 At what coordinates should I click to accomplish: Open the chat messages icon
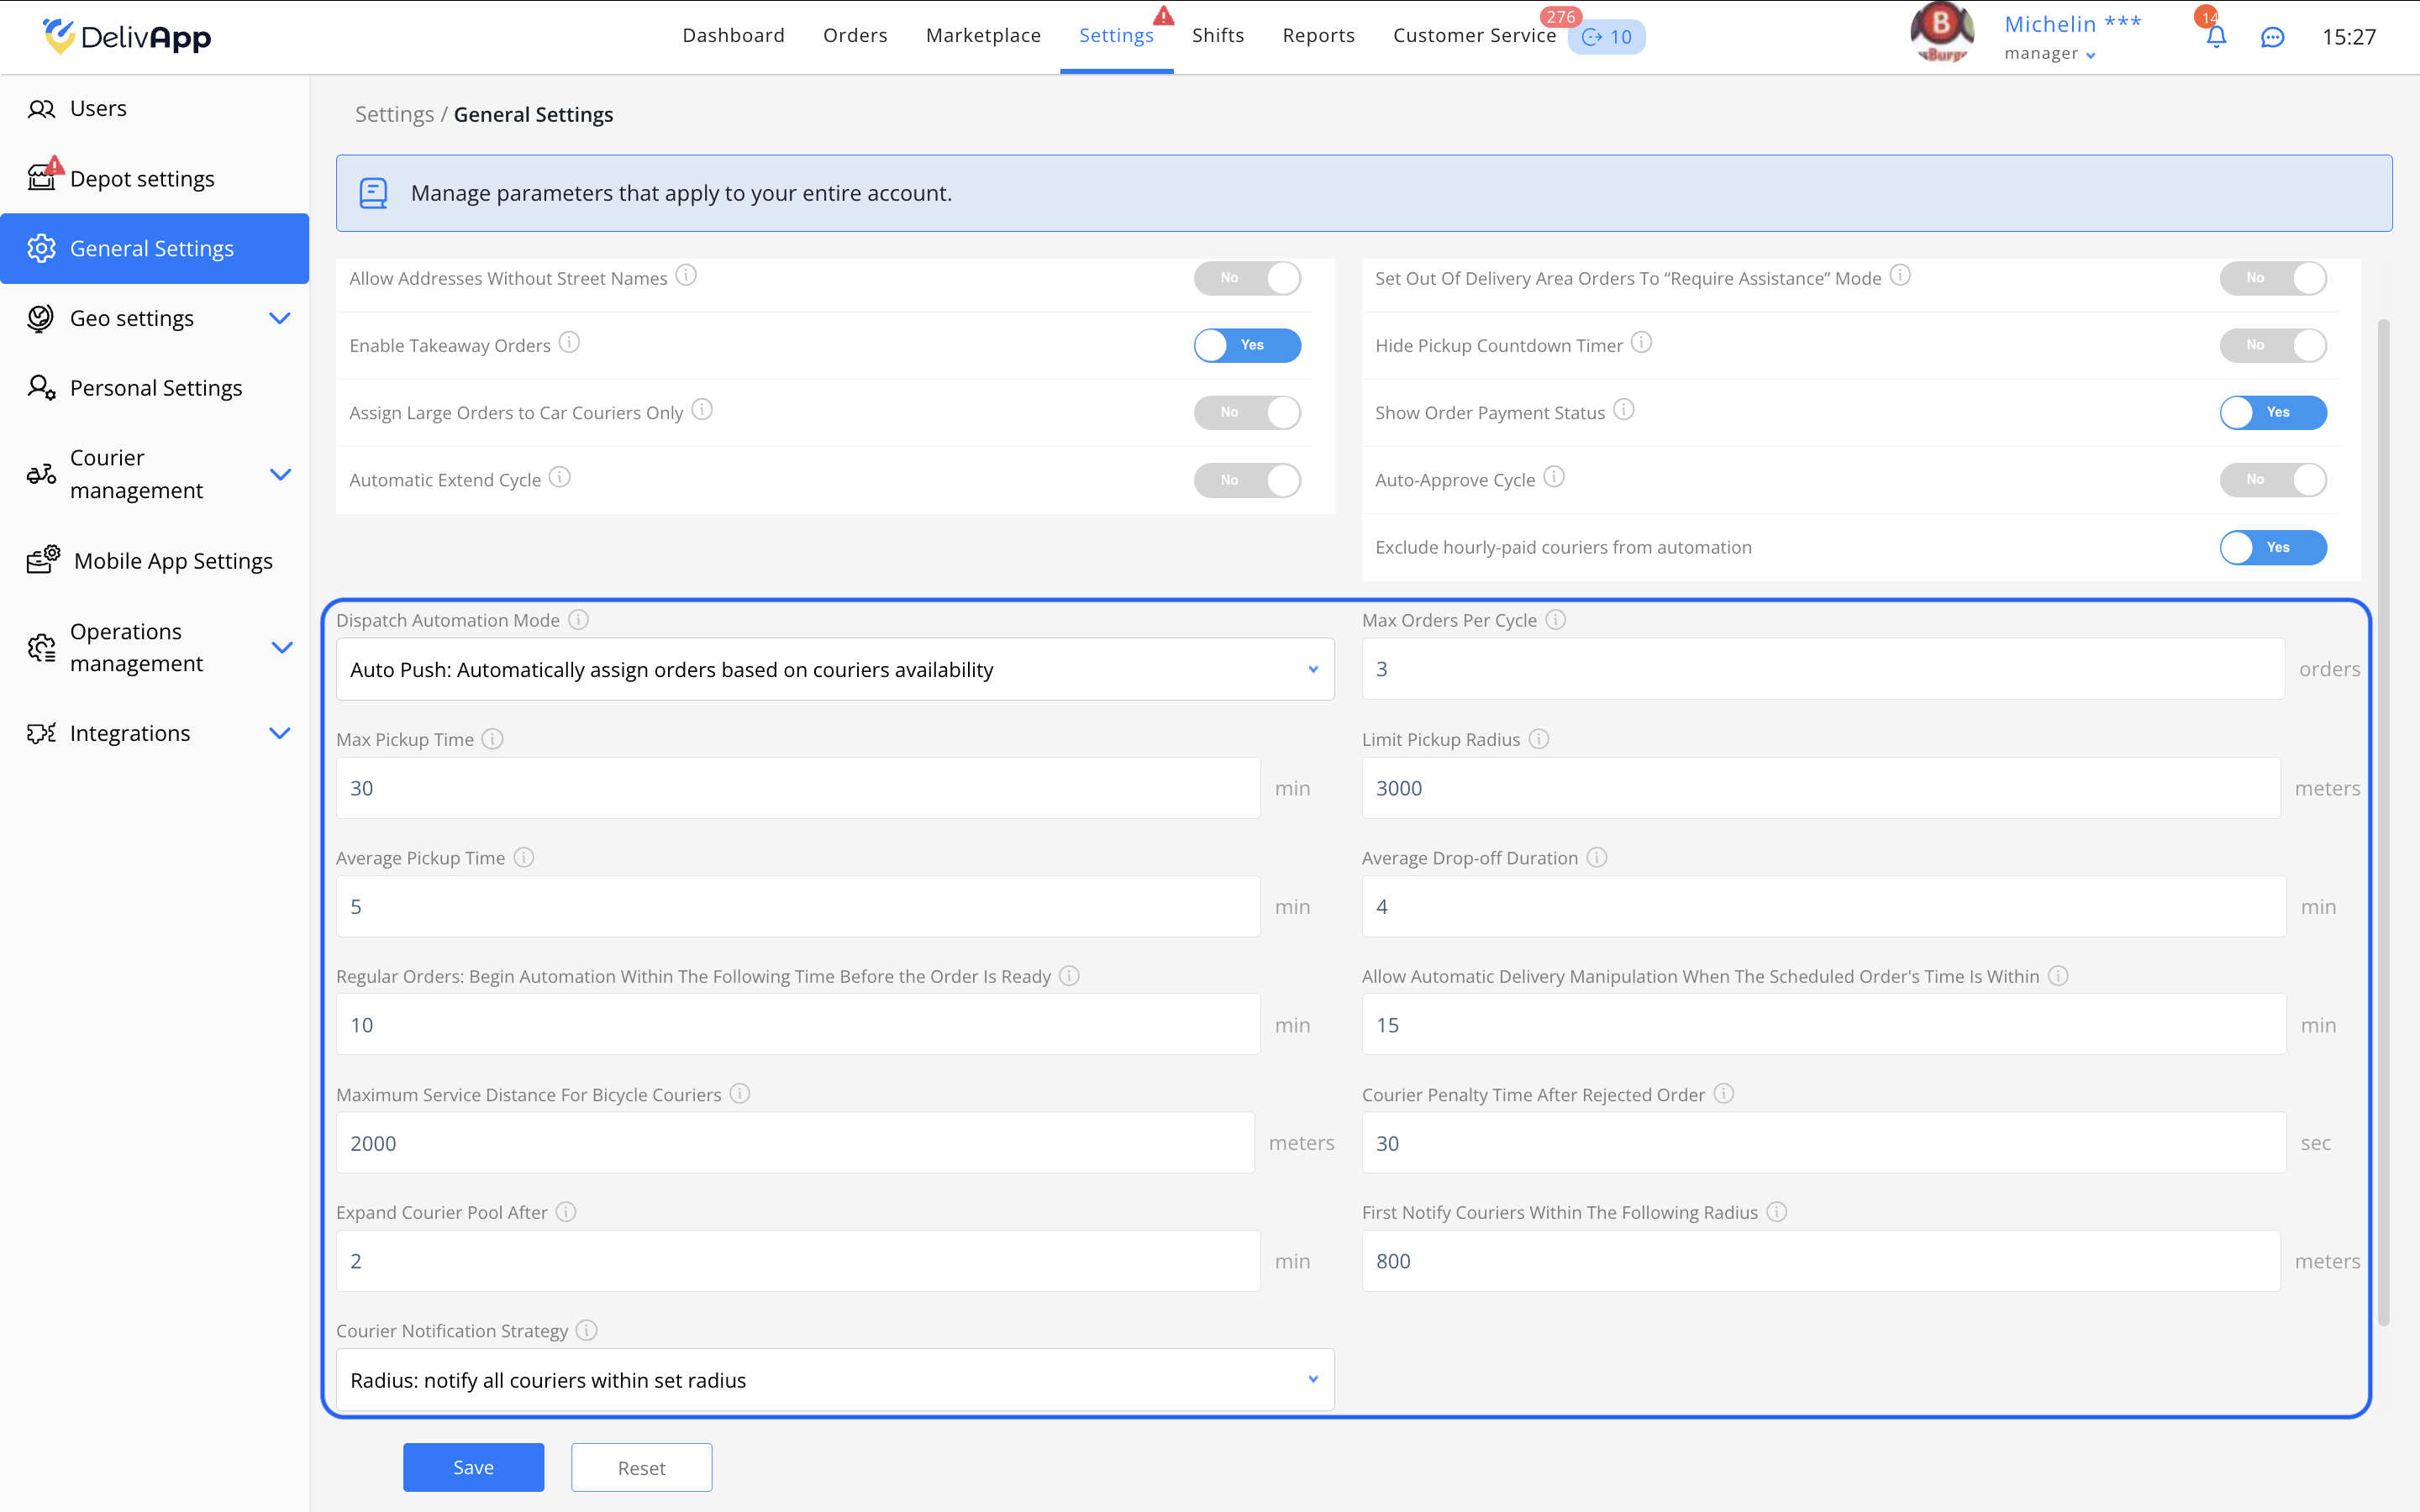tap(2272, 37)
